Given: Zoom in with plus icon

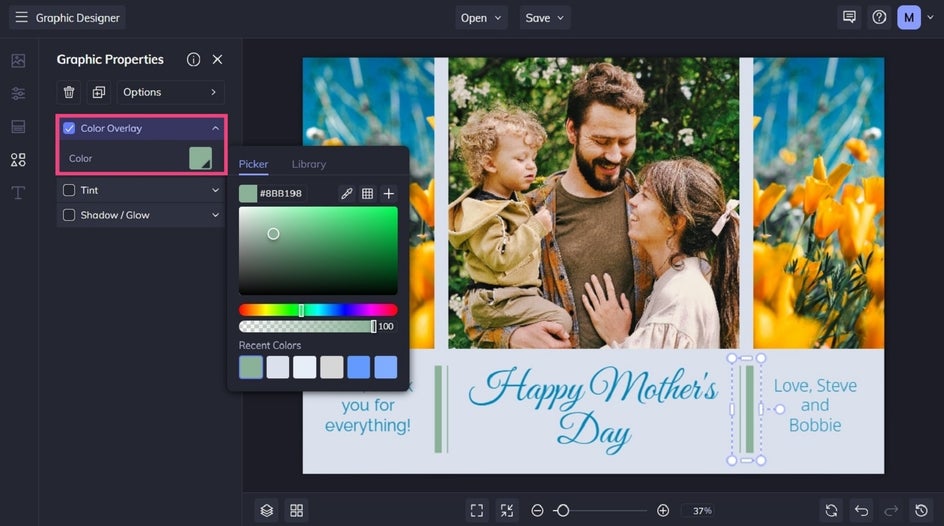Looking at the screenshot, I should coord(663,510).
